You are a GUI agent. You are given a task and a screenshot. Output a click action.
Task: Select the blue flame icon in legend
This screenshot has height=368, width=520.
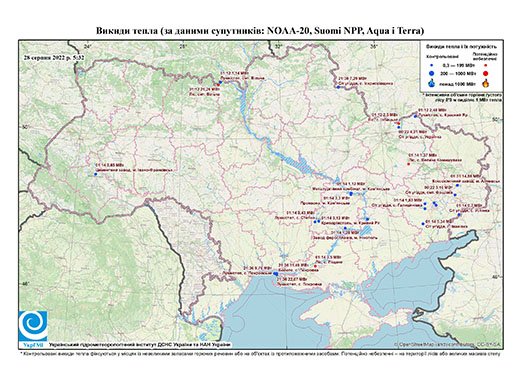click(431, 84)
